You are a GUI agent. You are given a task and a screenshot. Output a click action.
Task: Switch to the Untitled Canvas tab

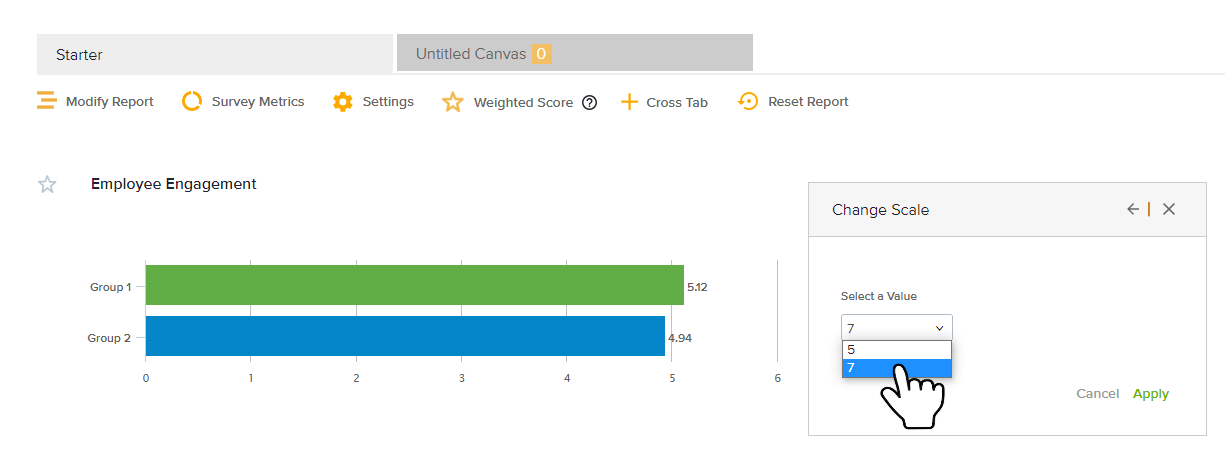(x=470, y=54)
